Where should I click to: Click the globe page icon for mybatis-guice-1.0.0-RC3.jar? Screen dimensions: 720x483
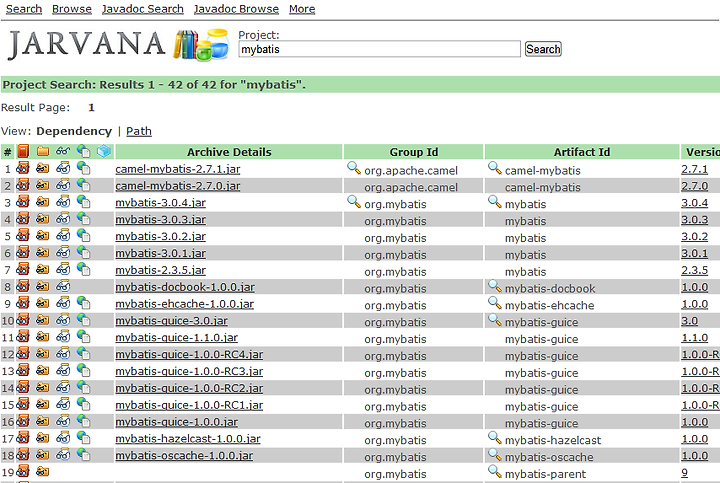coord(84,371)
